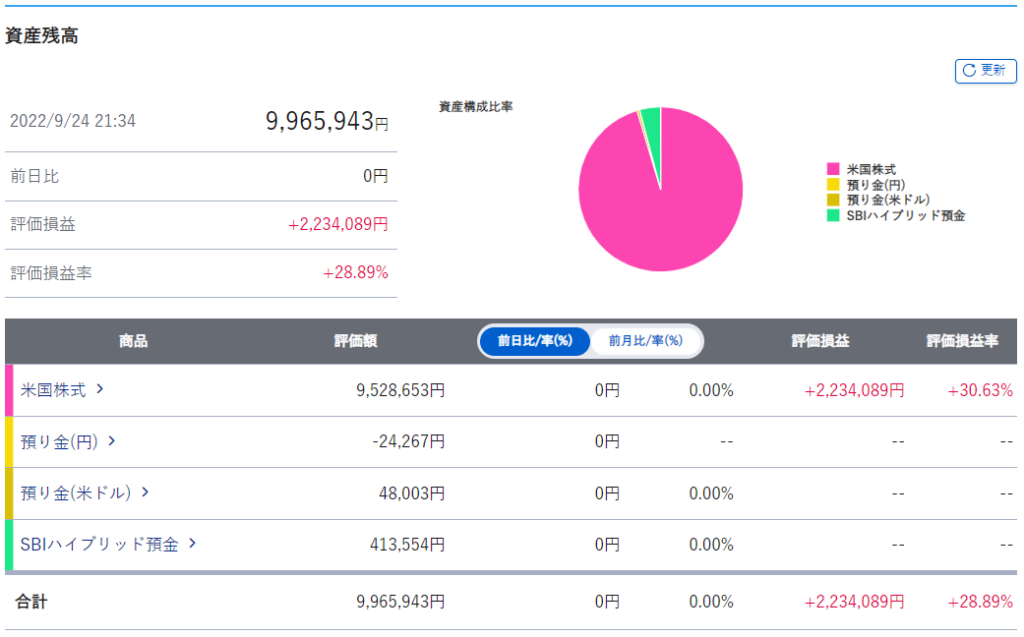Click the pink 米国株式 legend swatch

832,170
